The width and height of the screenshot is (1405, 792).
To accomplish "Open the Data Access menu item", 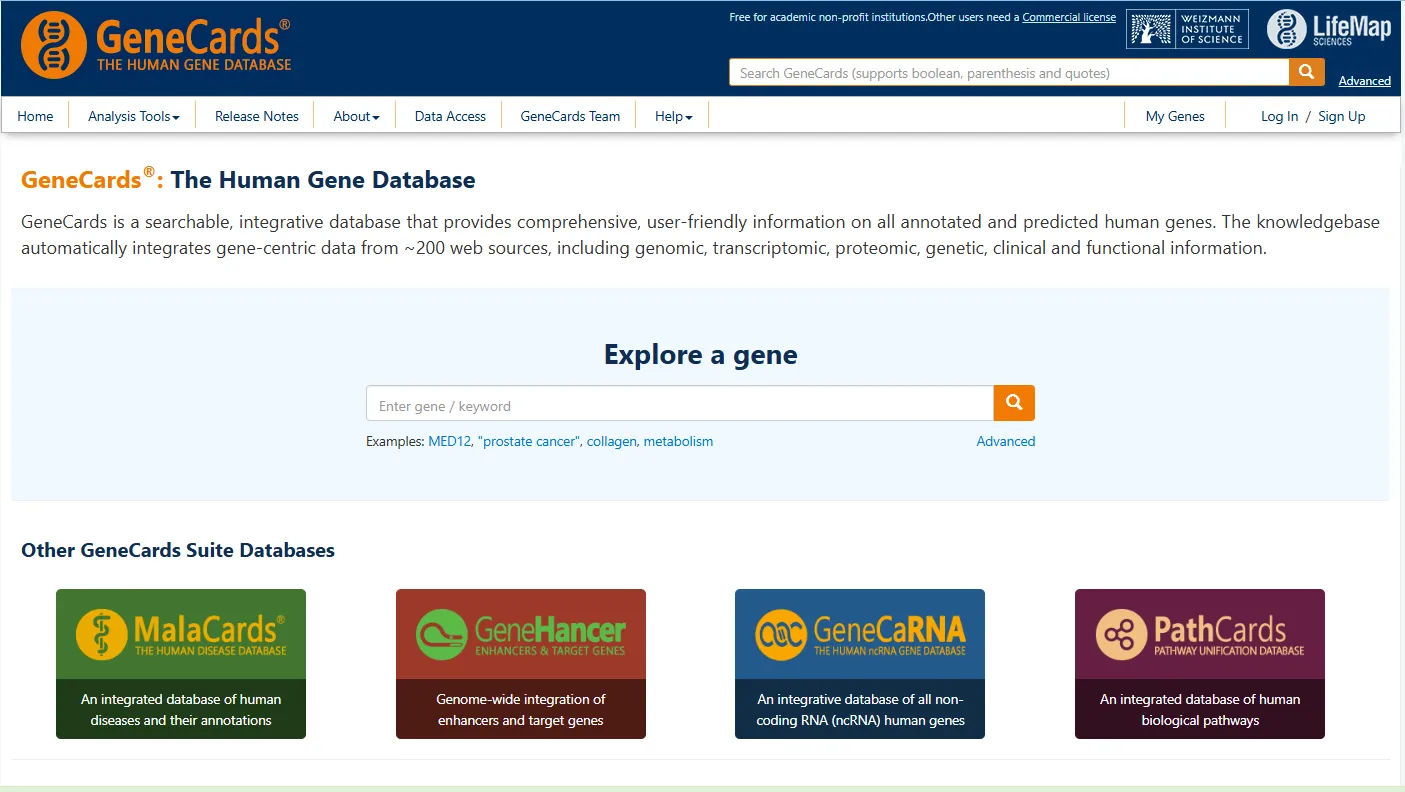I will point(450,116).
